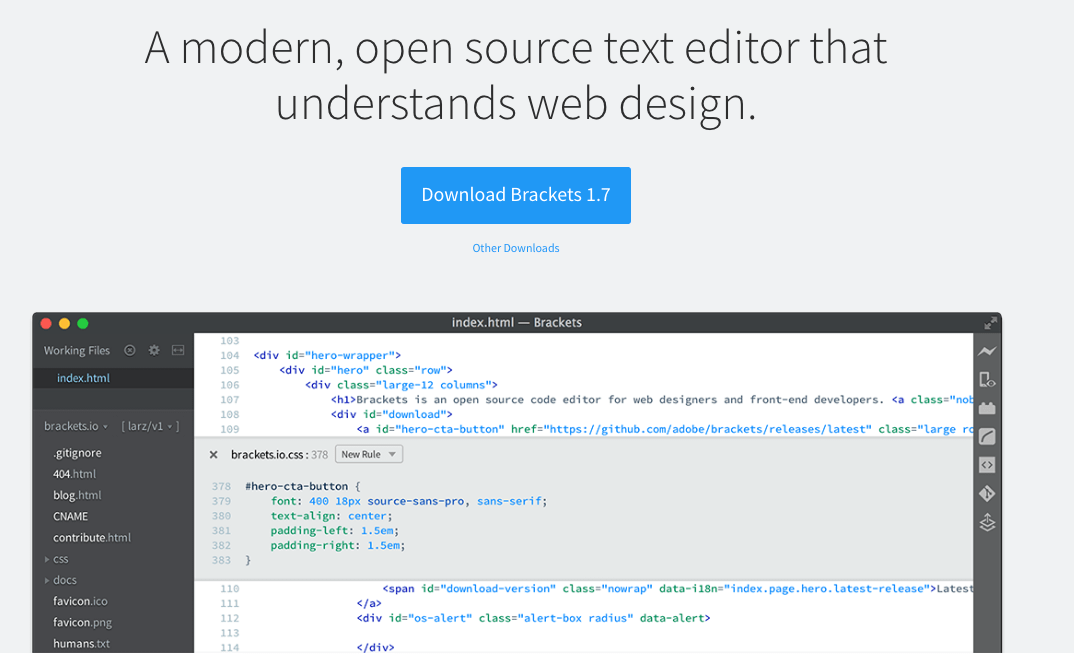
Task: Open the larz/v1 branch dropdown
Action: pos(150,426)
